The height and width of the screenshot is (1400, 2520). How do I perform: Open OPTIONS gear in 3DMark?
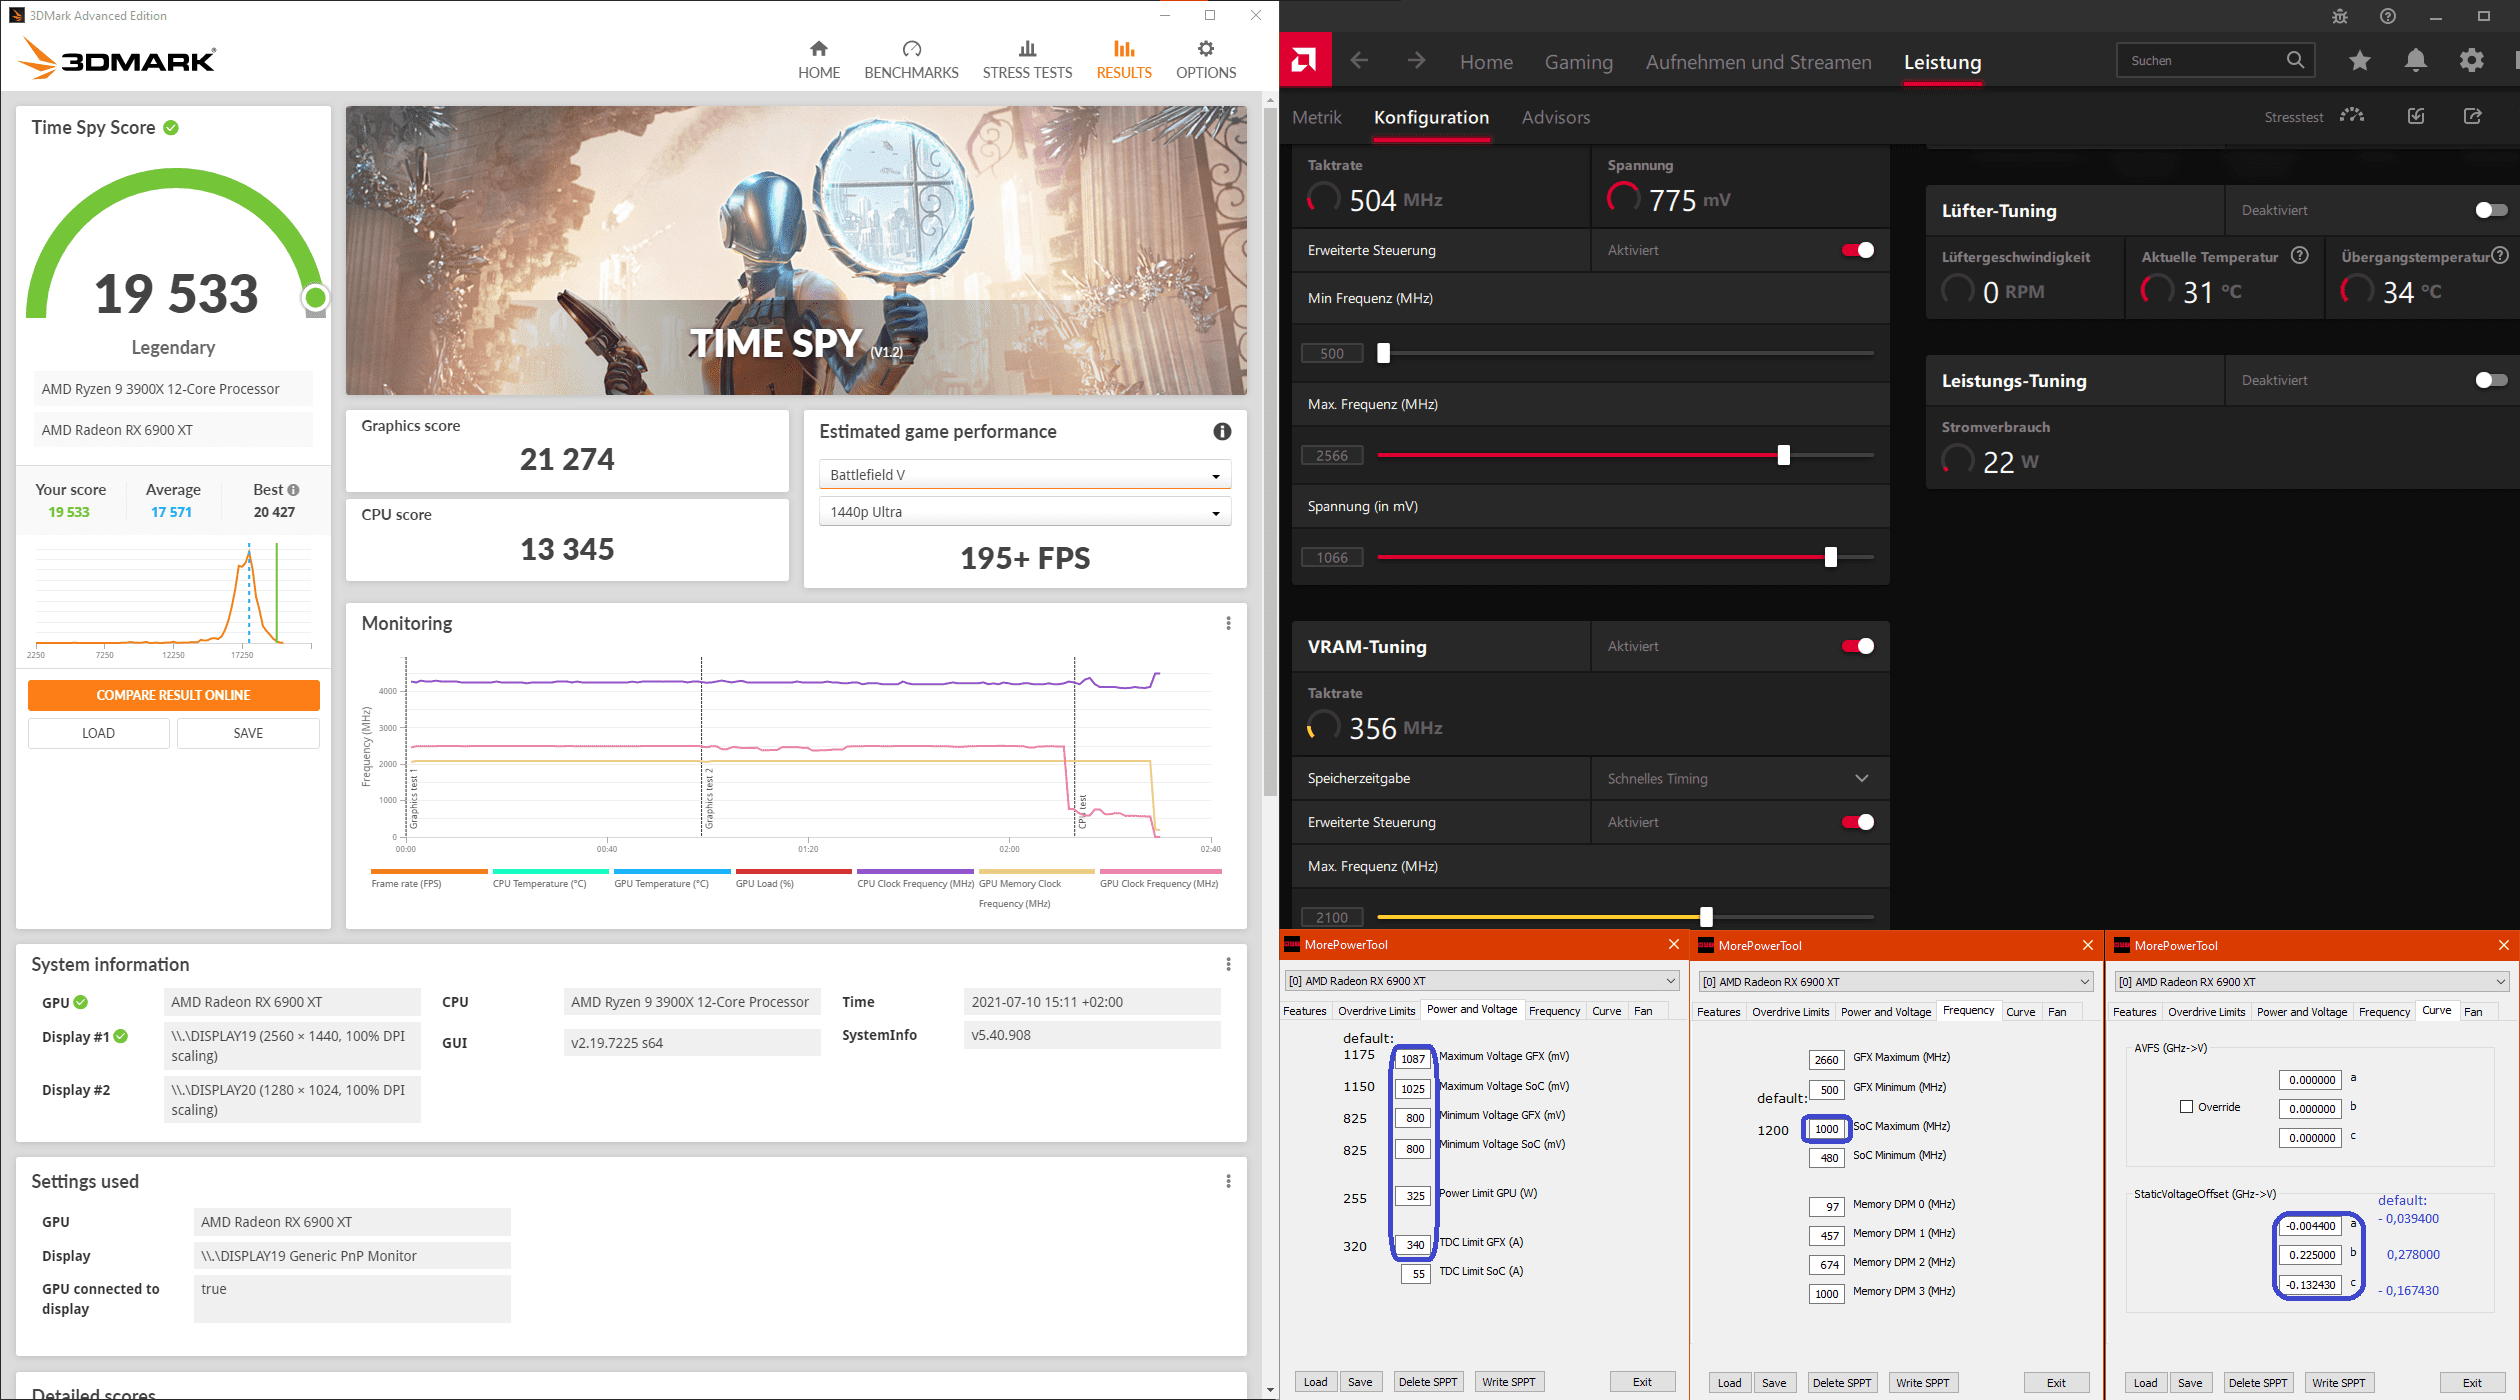[1206, 60]
